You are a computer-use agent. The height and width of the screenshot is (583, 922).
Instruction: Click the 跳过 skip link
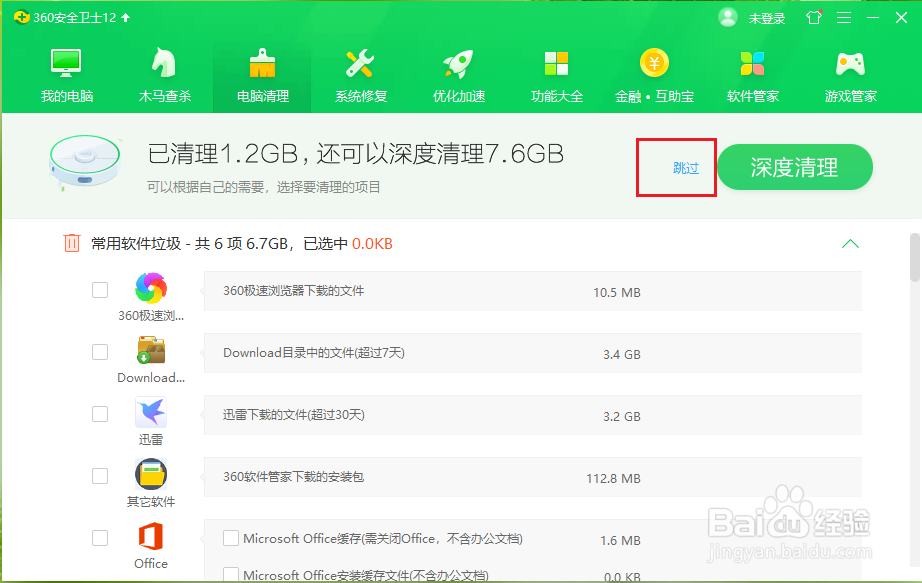tap(676, 167)
